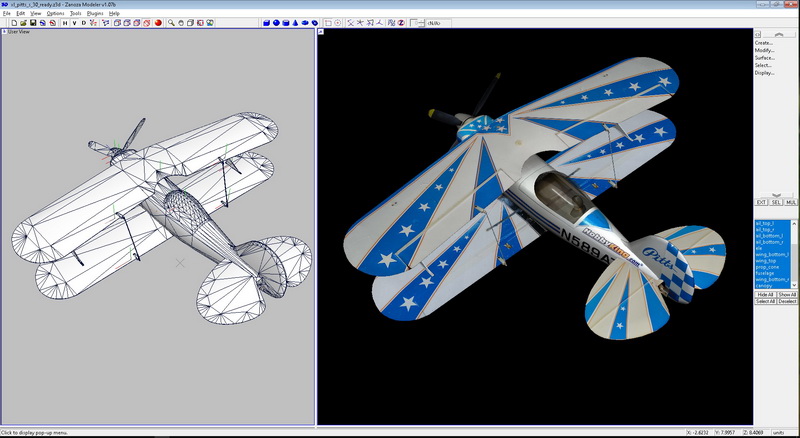Click the Select All button
This screenshot has width=800, height=438.
click(765, 301)
